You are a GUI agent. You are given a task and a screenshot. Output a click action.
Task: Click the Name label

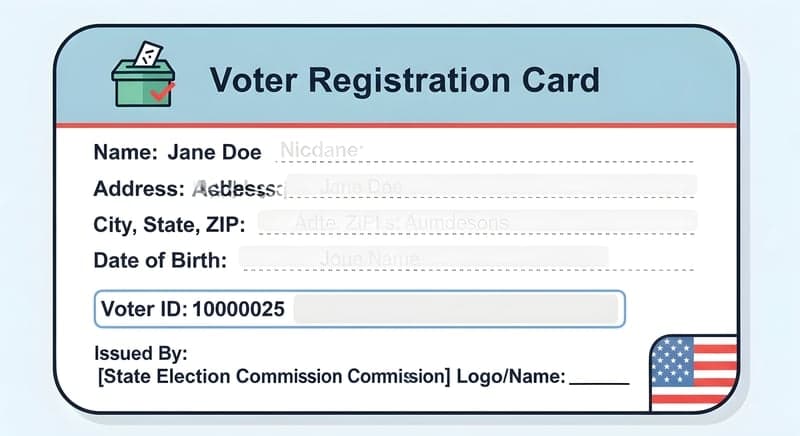(x=125, y=153)
